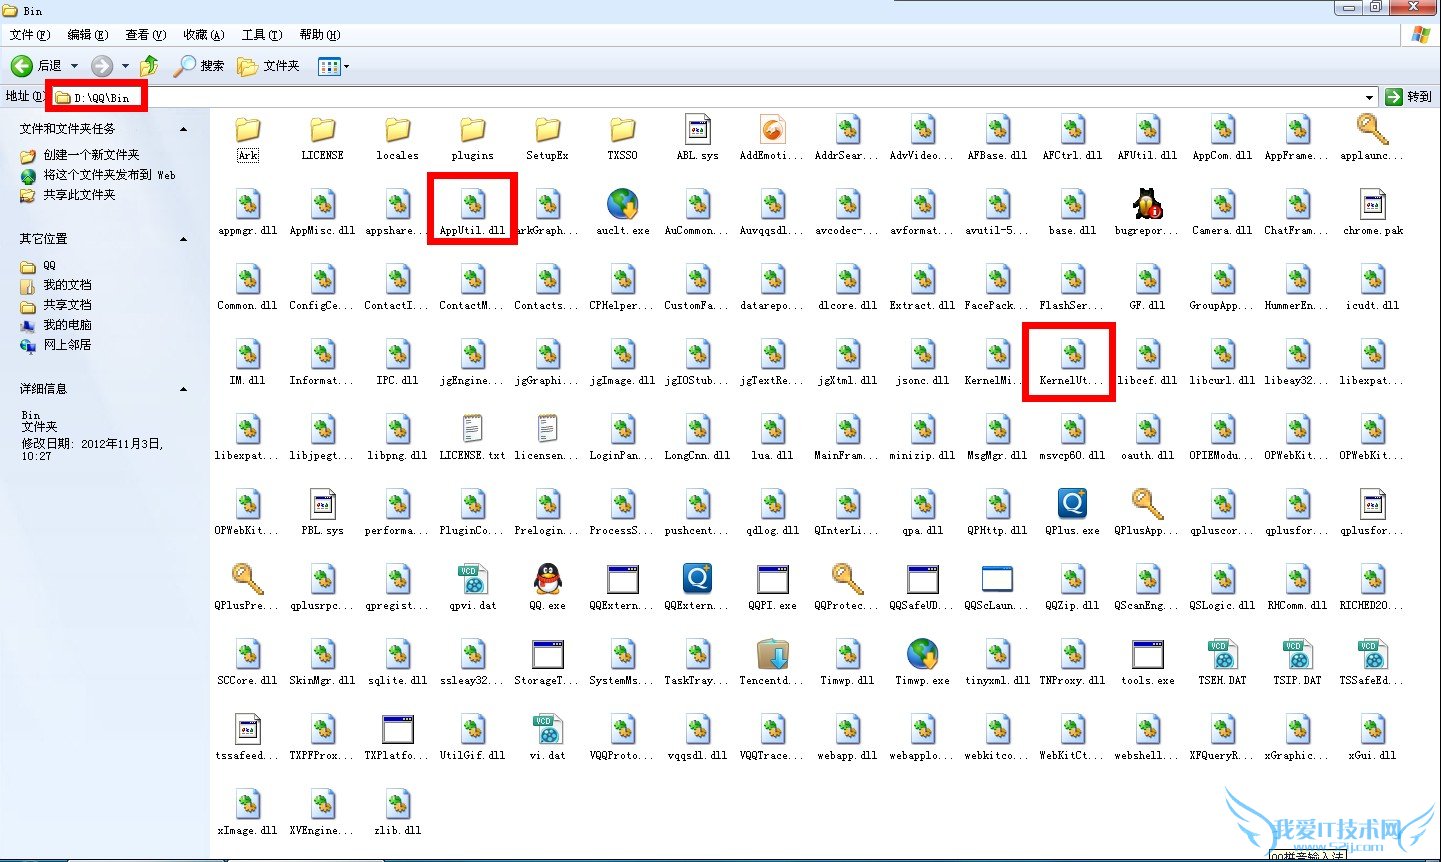This screenshot has width=1441, height=862.
Task: Click the zlib.dll file name
Action: point(397,831)
